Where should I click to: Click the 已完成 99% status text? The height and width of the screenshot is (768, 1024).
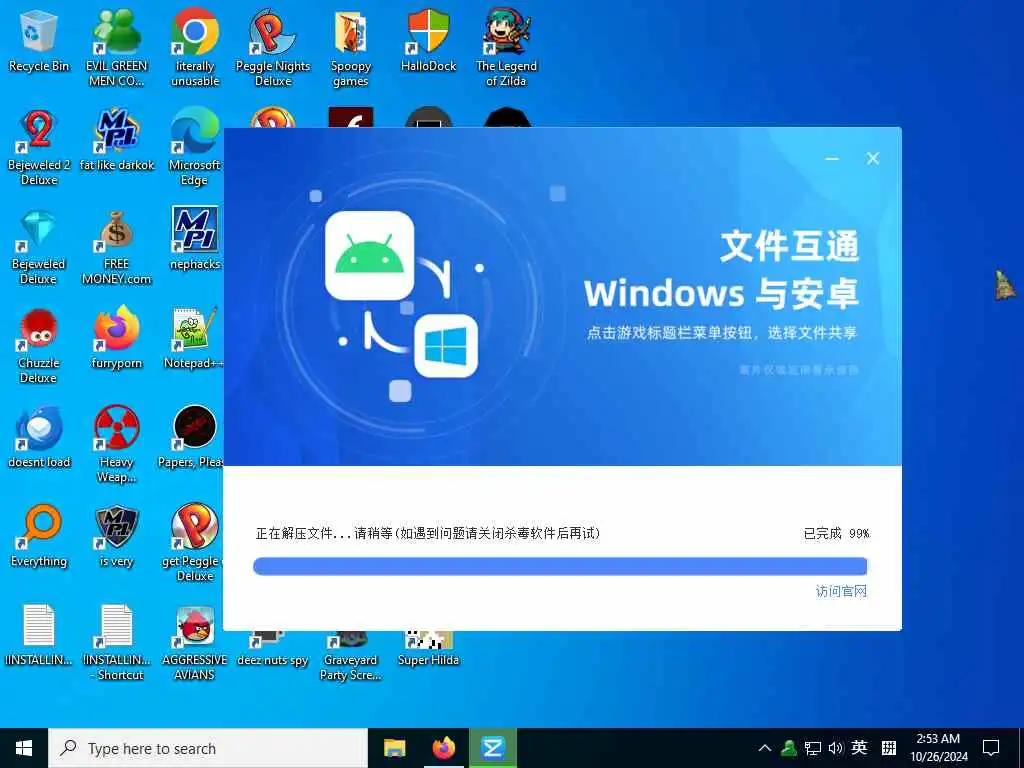coord(836,534)
